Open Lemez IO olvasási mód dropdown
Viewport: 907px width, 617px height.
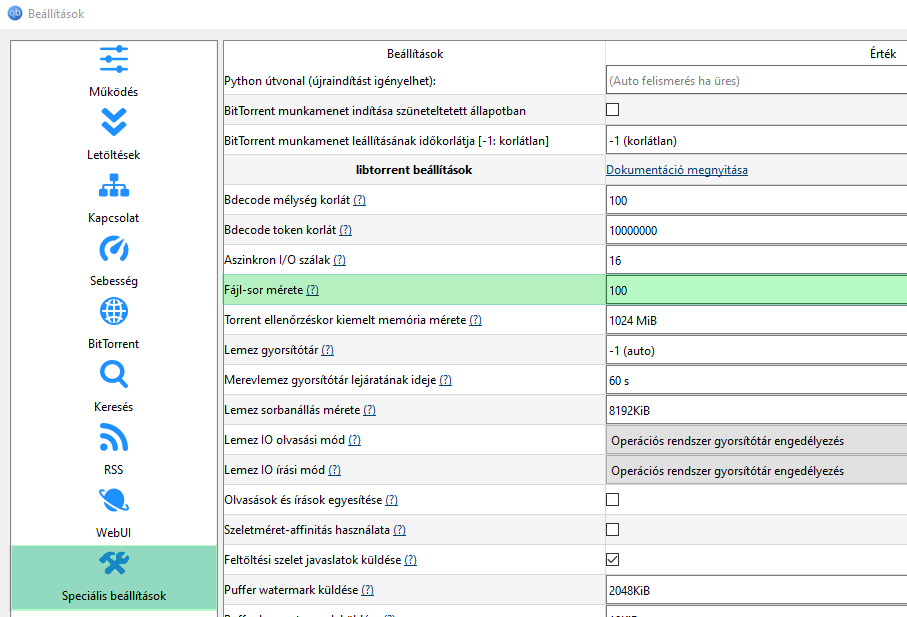coord(756,441)
